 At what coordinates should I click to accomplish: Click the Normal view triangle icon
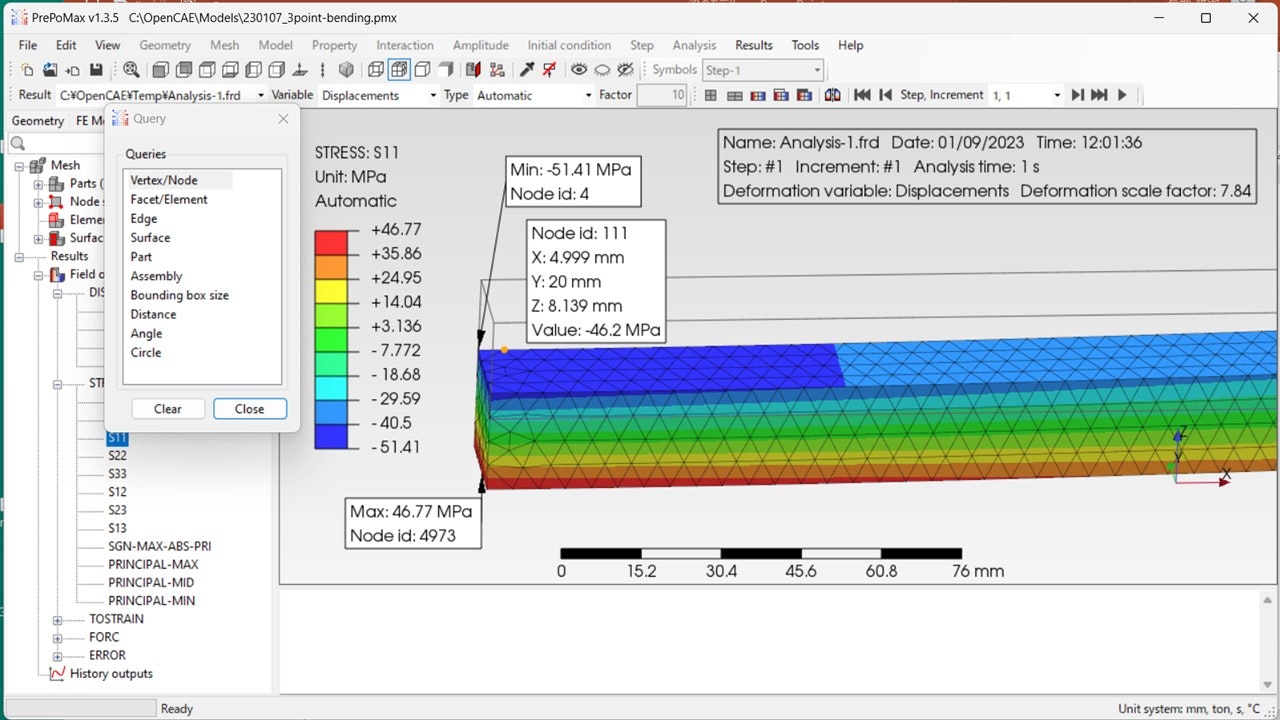point(300,70)
